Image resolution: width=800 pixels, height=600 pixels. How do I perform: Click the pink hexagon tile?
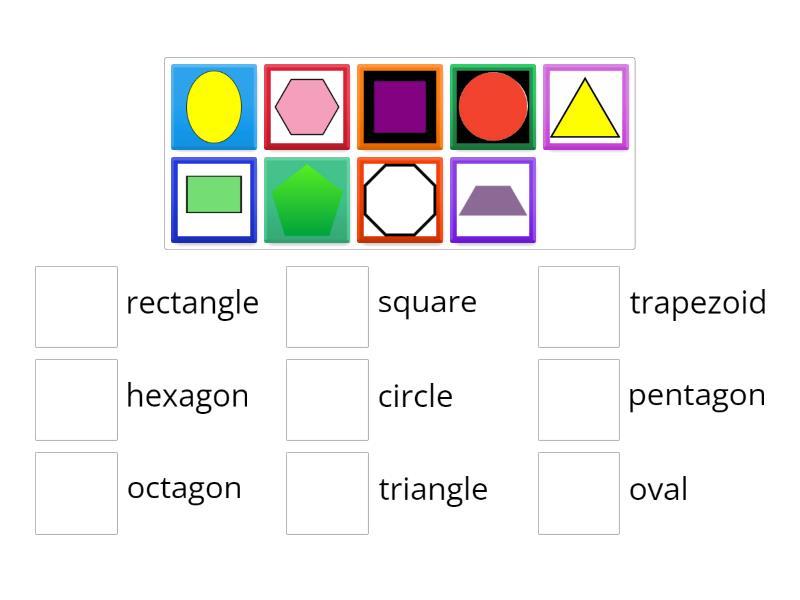(306, 105)
